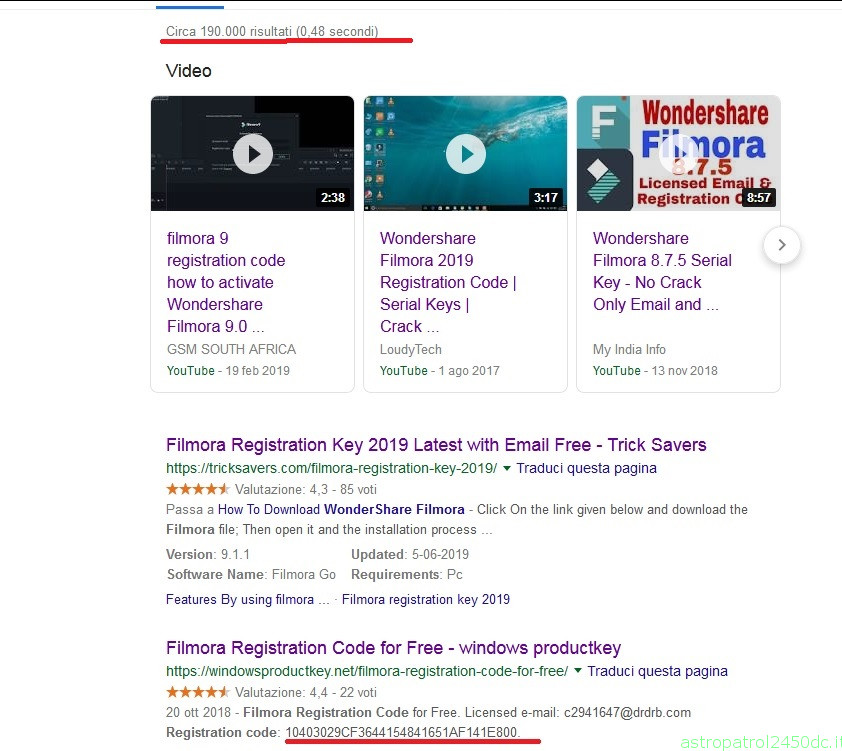Click 'Requirements: Pc' detail text
Image resolution: width=842 pixels, height=751 pixels.
[x=407, y=574]
